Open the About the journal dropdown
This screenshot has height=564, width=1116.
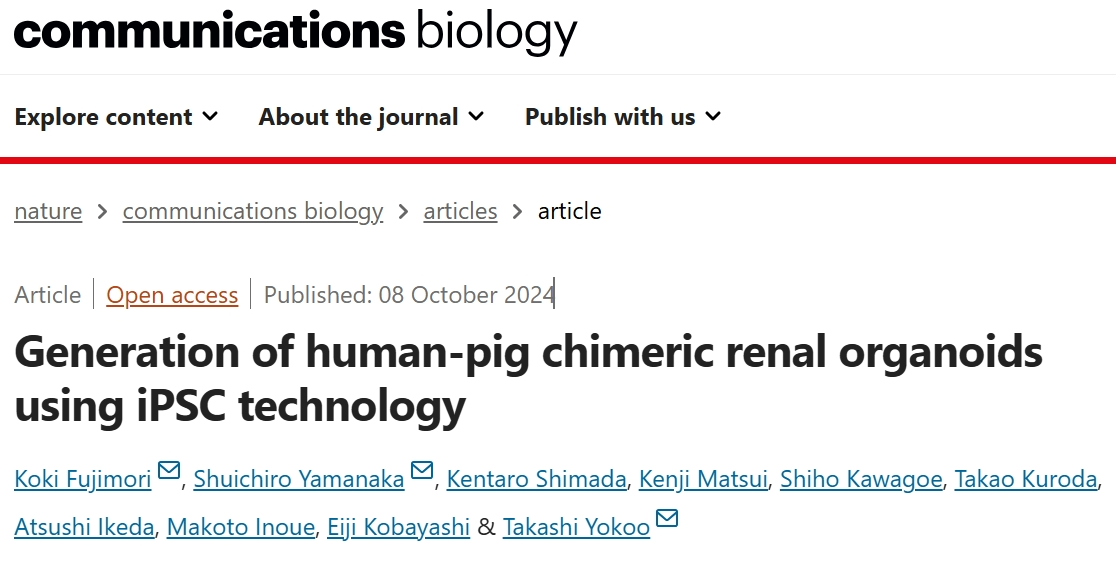click(371, 117)
